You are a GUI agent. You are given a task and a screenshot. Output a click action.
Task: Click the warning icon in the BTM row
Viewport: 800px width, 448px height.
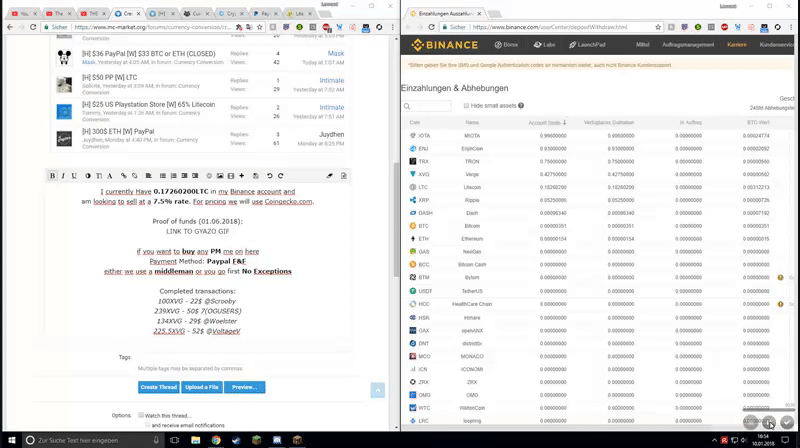[x=780, y=278]
